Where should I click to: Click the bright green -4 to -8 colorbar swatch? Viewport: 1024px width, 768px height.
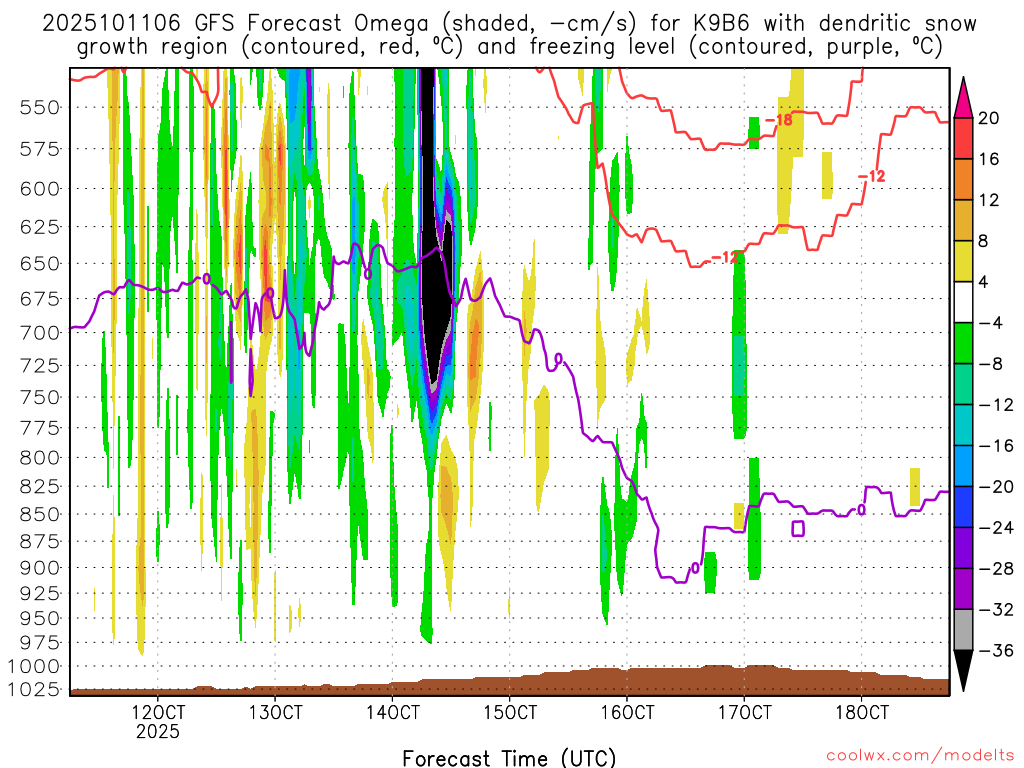963,344
